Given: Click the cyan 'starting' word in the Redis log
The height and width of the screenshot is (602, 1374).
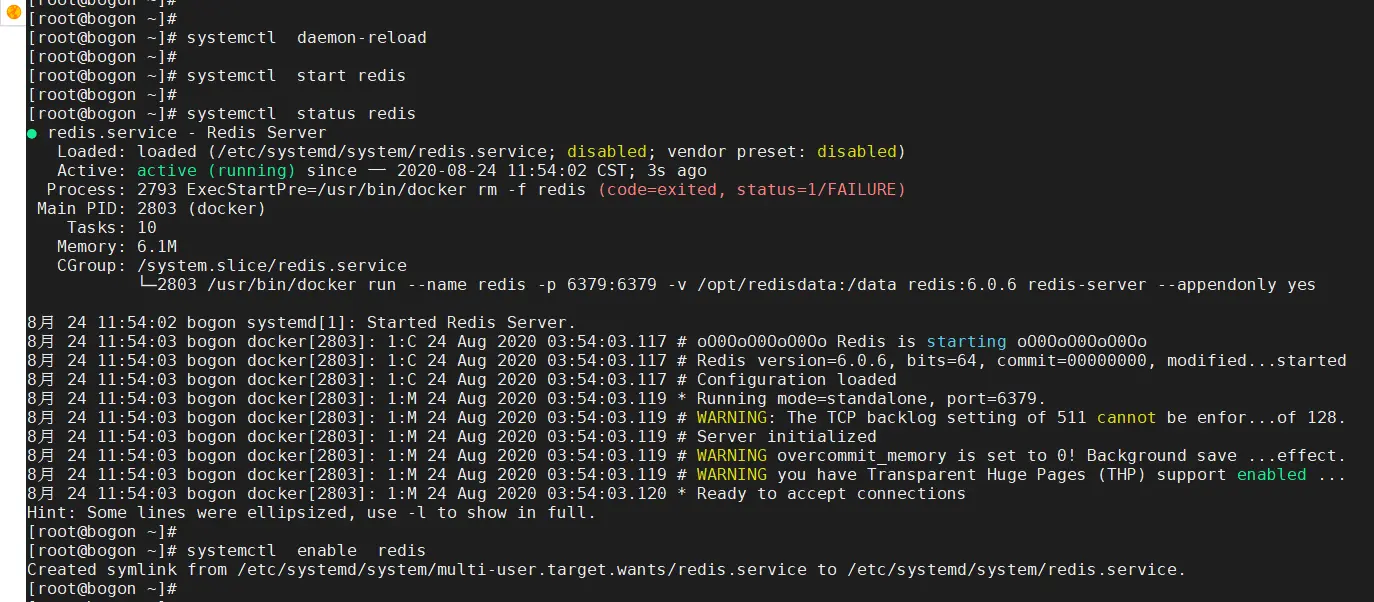Looking at the screenshot, I should tap(967, 342).
